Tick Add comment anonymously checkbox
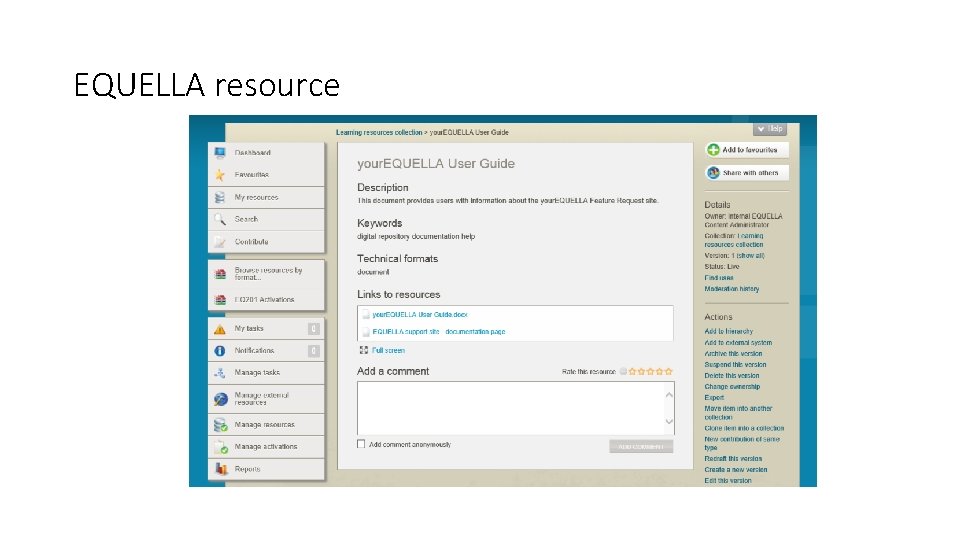 coord(361,444)
